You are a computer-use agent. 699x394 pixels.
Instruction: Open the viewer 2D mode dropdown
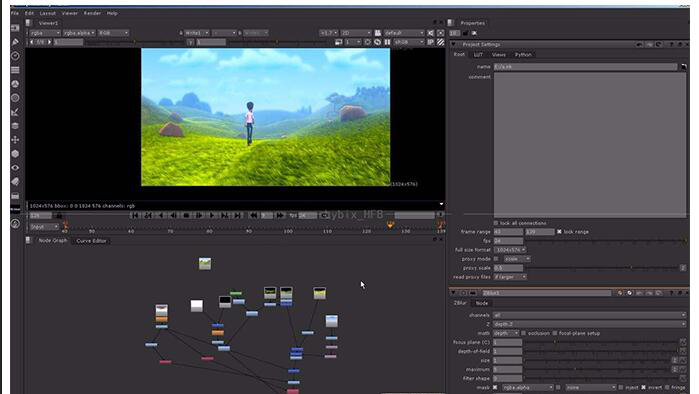pyautogui.click(x=356, y=33)
